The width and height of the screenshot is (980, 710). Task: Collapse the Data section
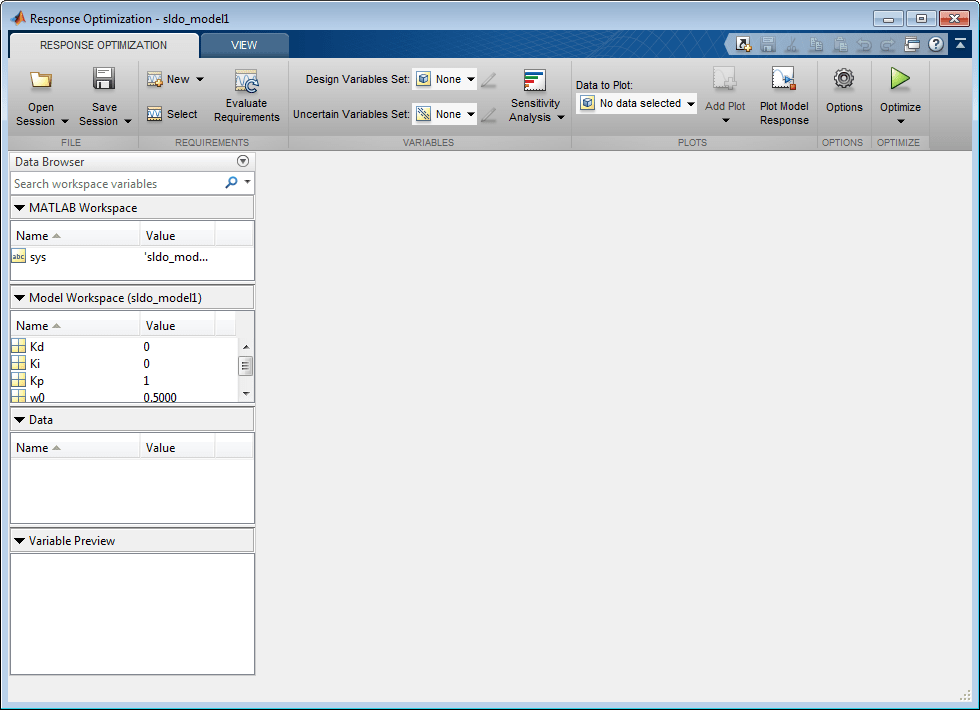tap(19, 420)
